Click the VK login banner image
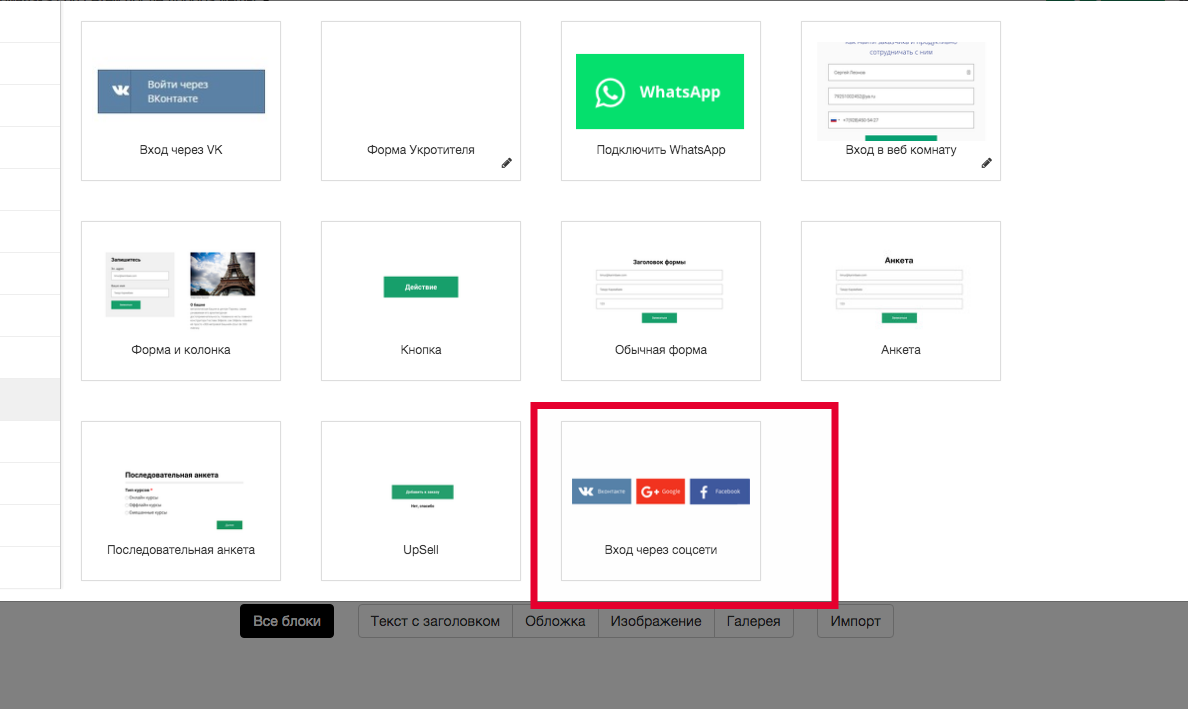 point(181,92)
